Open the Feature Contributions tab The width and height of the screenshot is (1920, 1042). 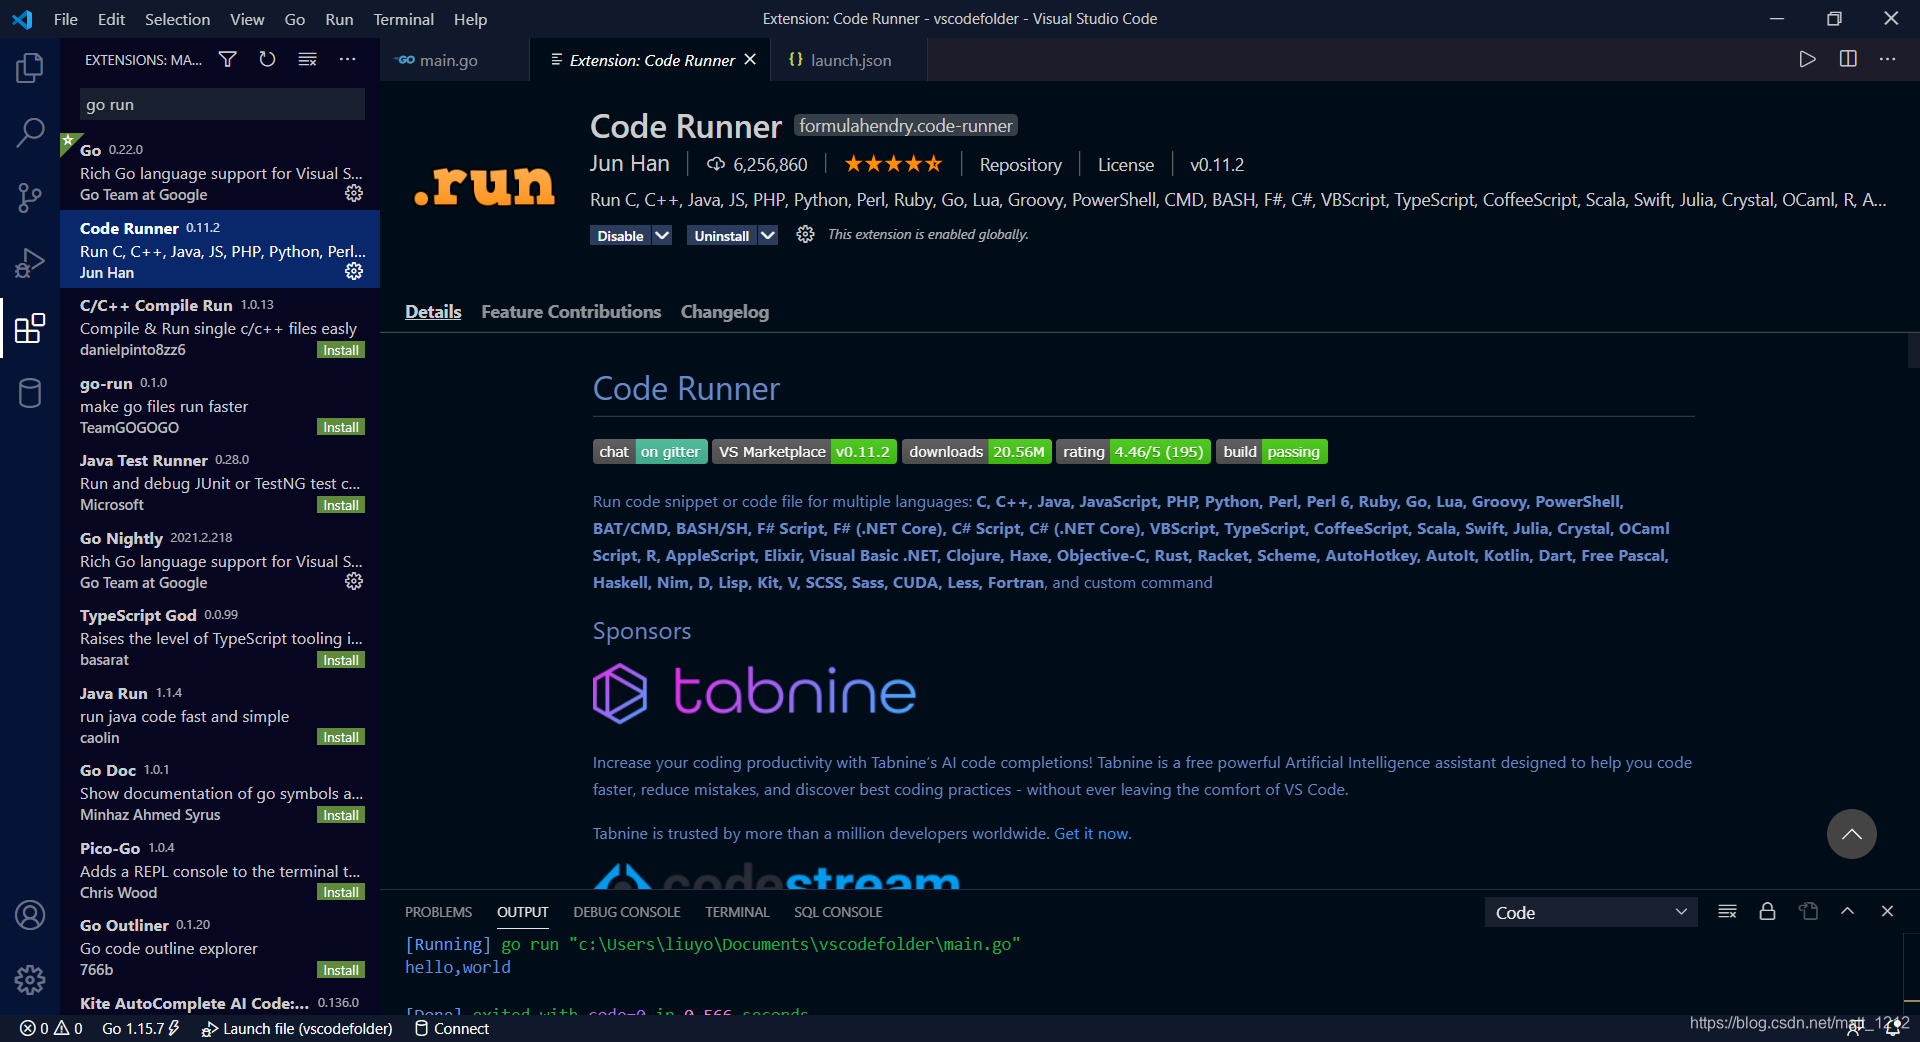[571, 312]
